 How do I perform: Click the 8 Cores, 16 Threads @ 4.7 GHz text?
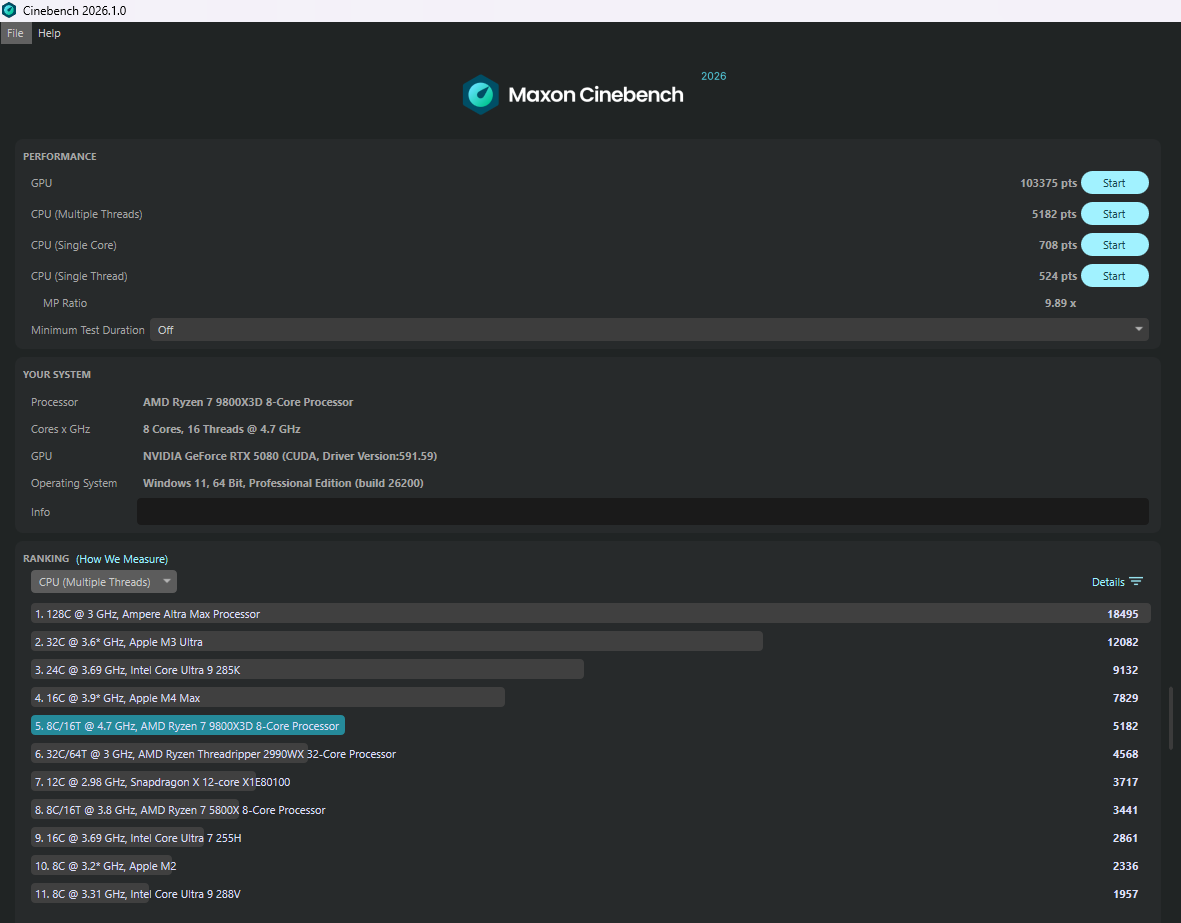coord(221,429)
